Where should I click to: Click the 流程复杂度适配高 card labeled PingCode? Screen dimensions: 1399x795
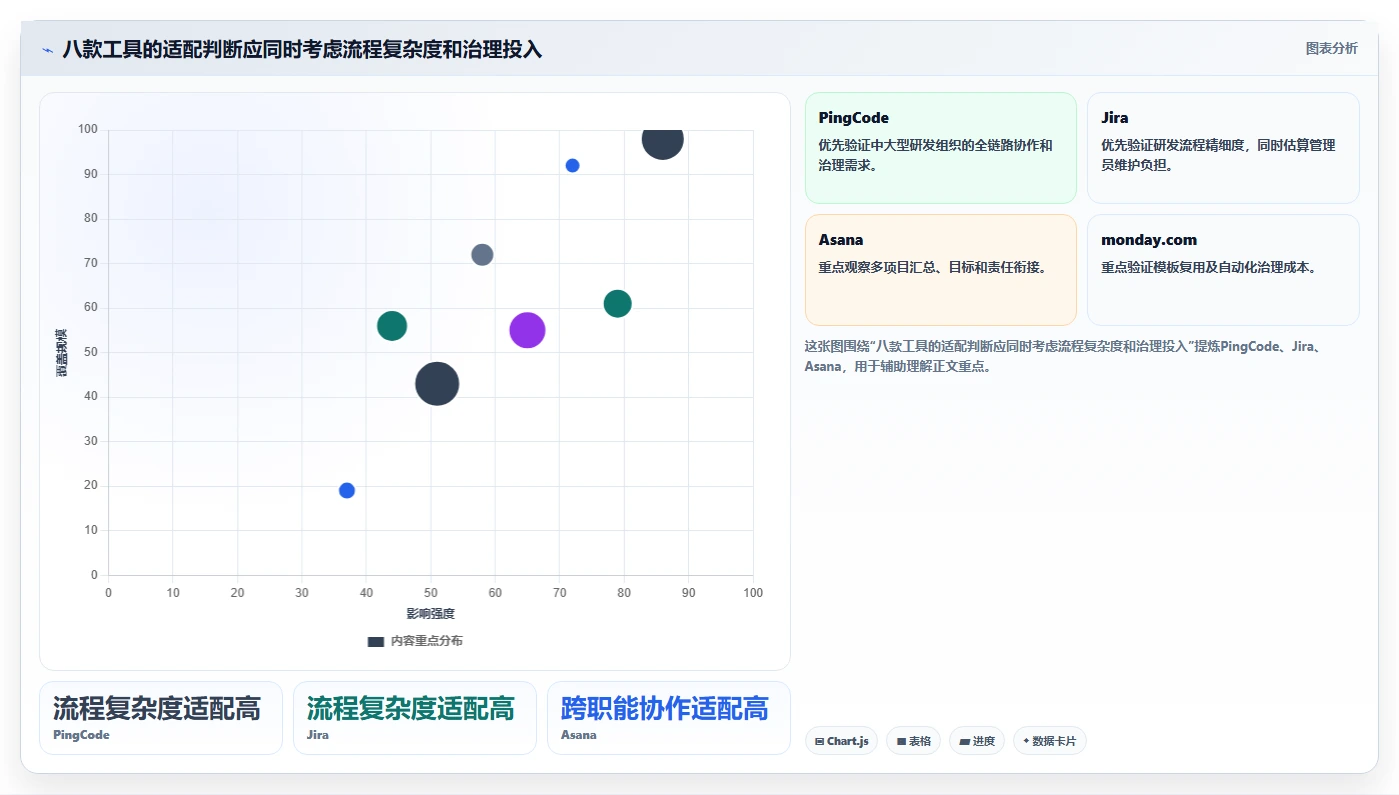(161, 718)
